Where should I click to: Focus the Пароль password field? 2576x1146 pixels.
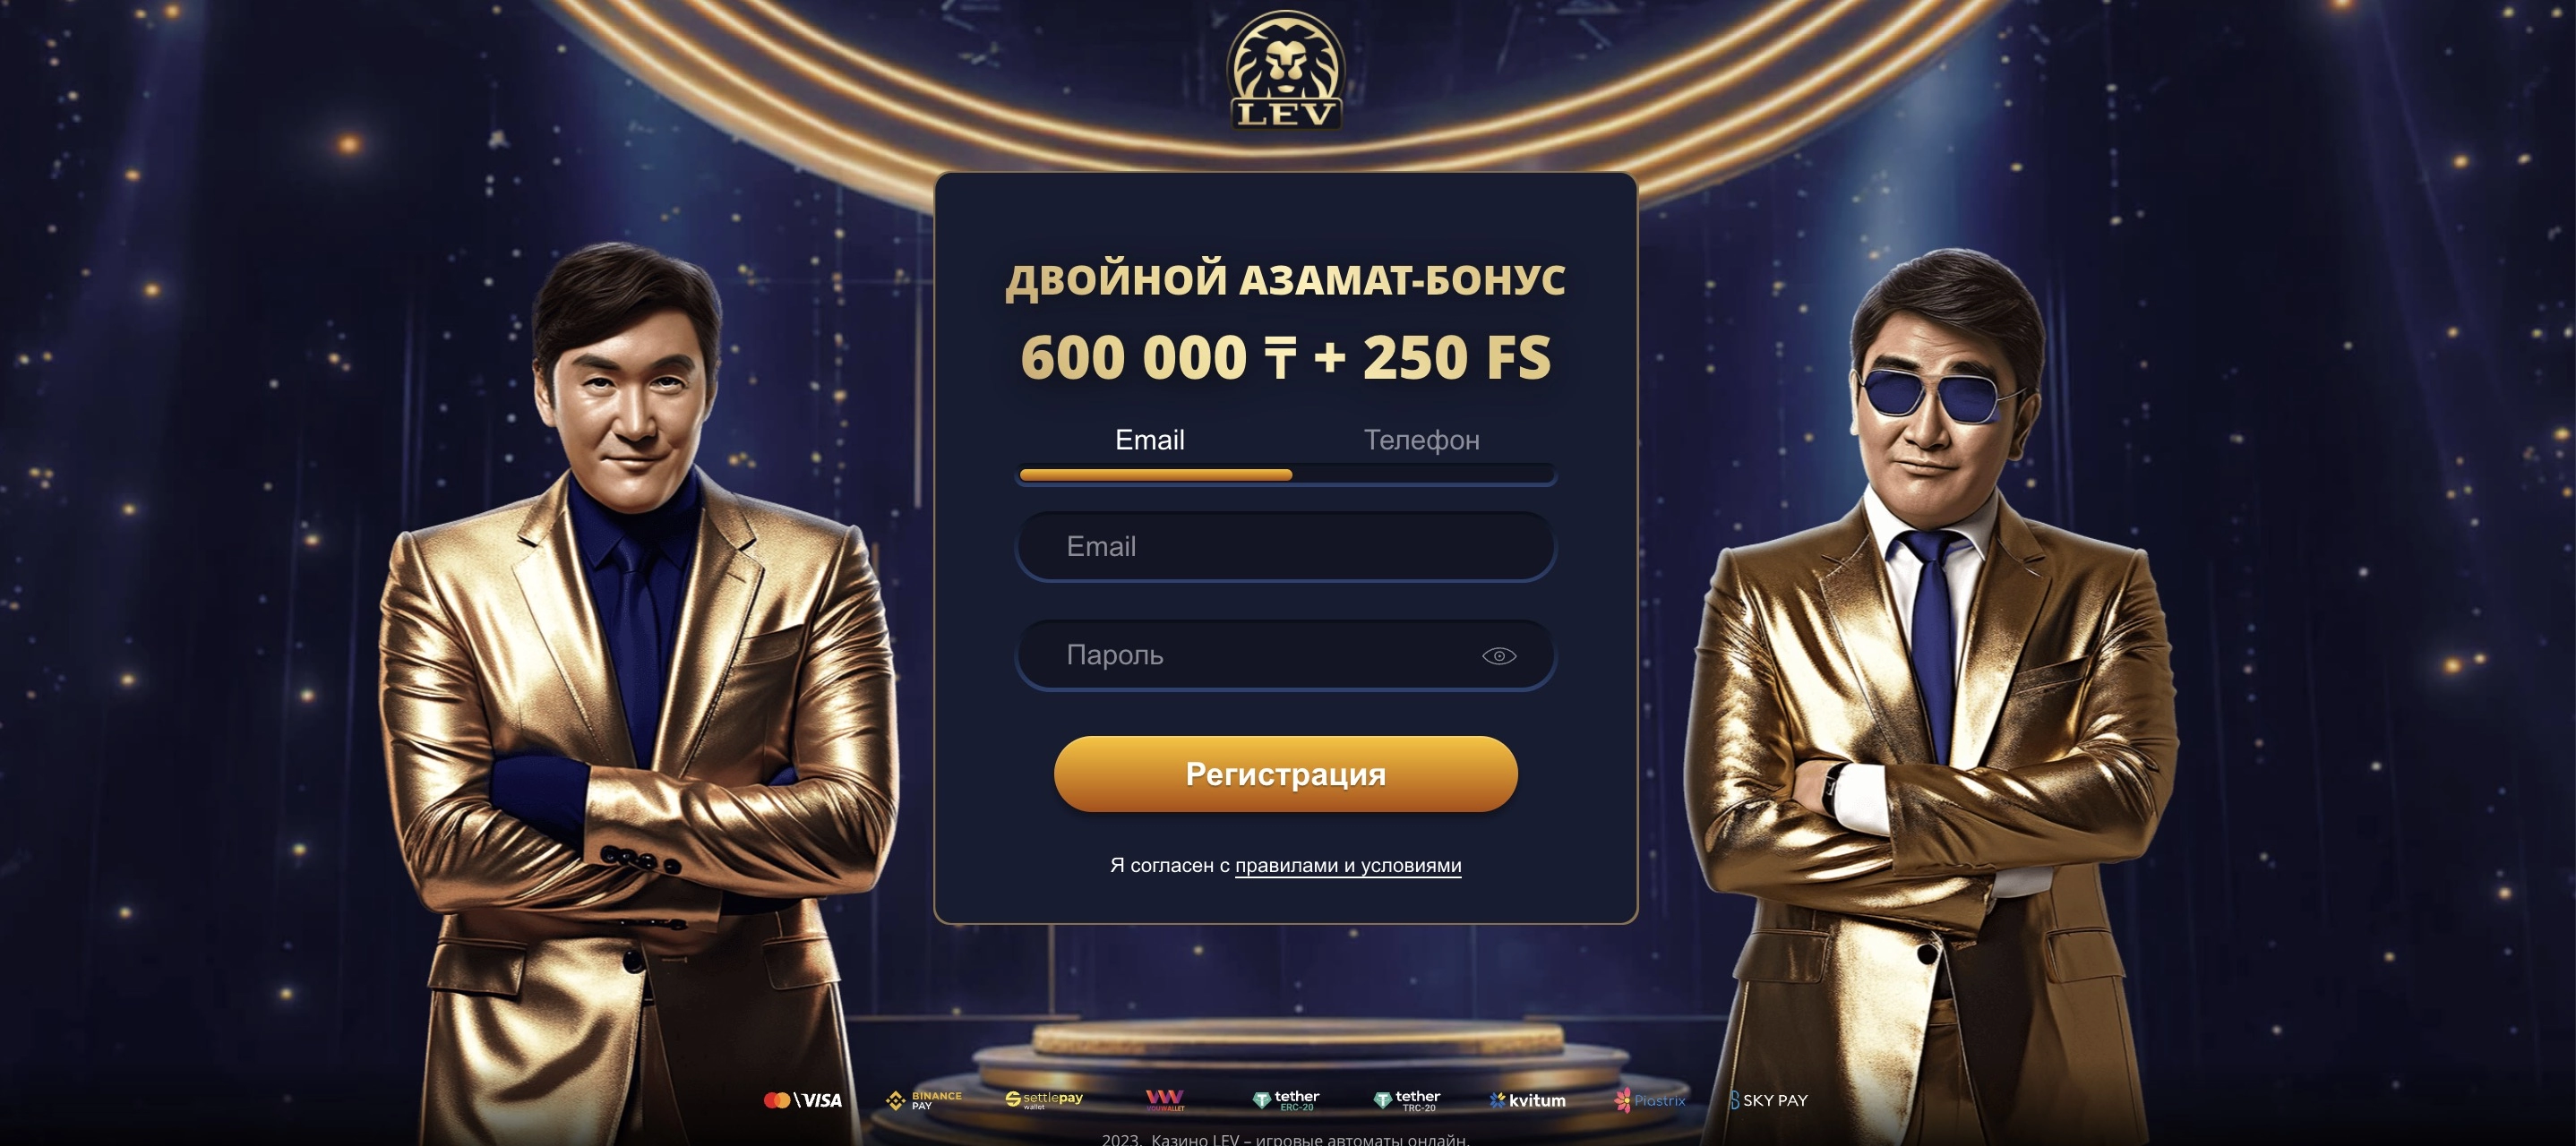(x=1285, y=655)
